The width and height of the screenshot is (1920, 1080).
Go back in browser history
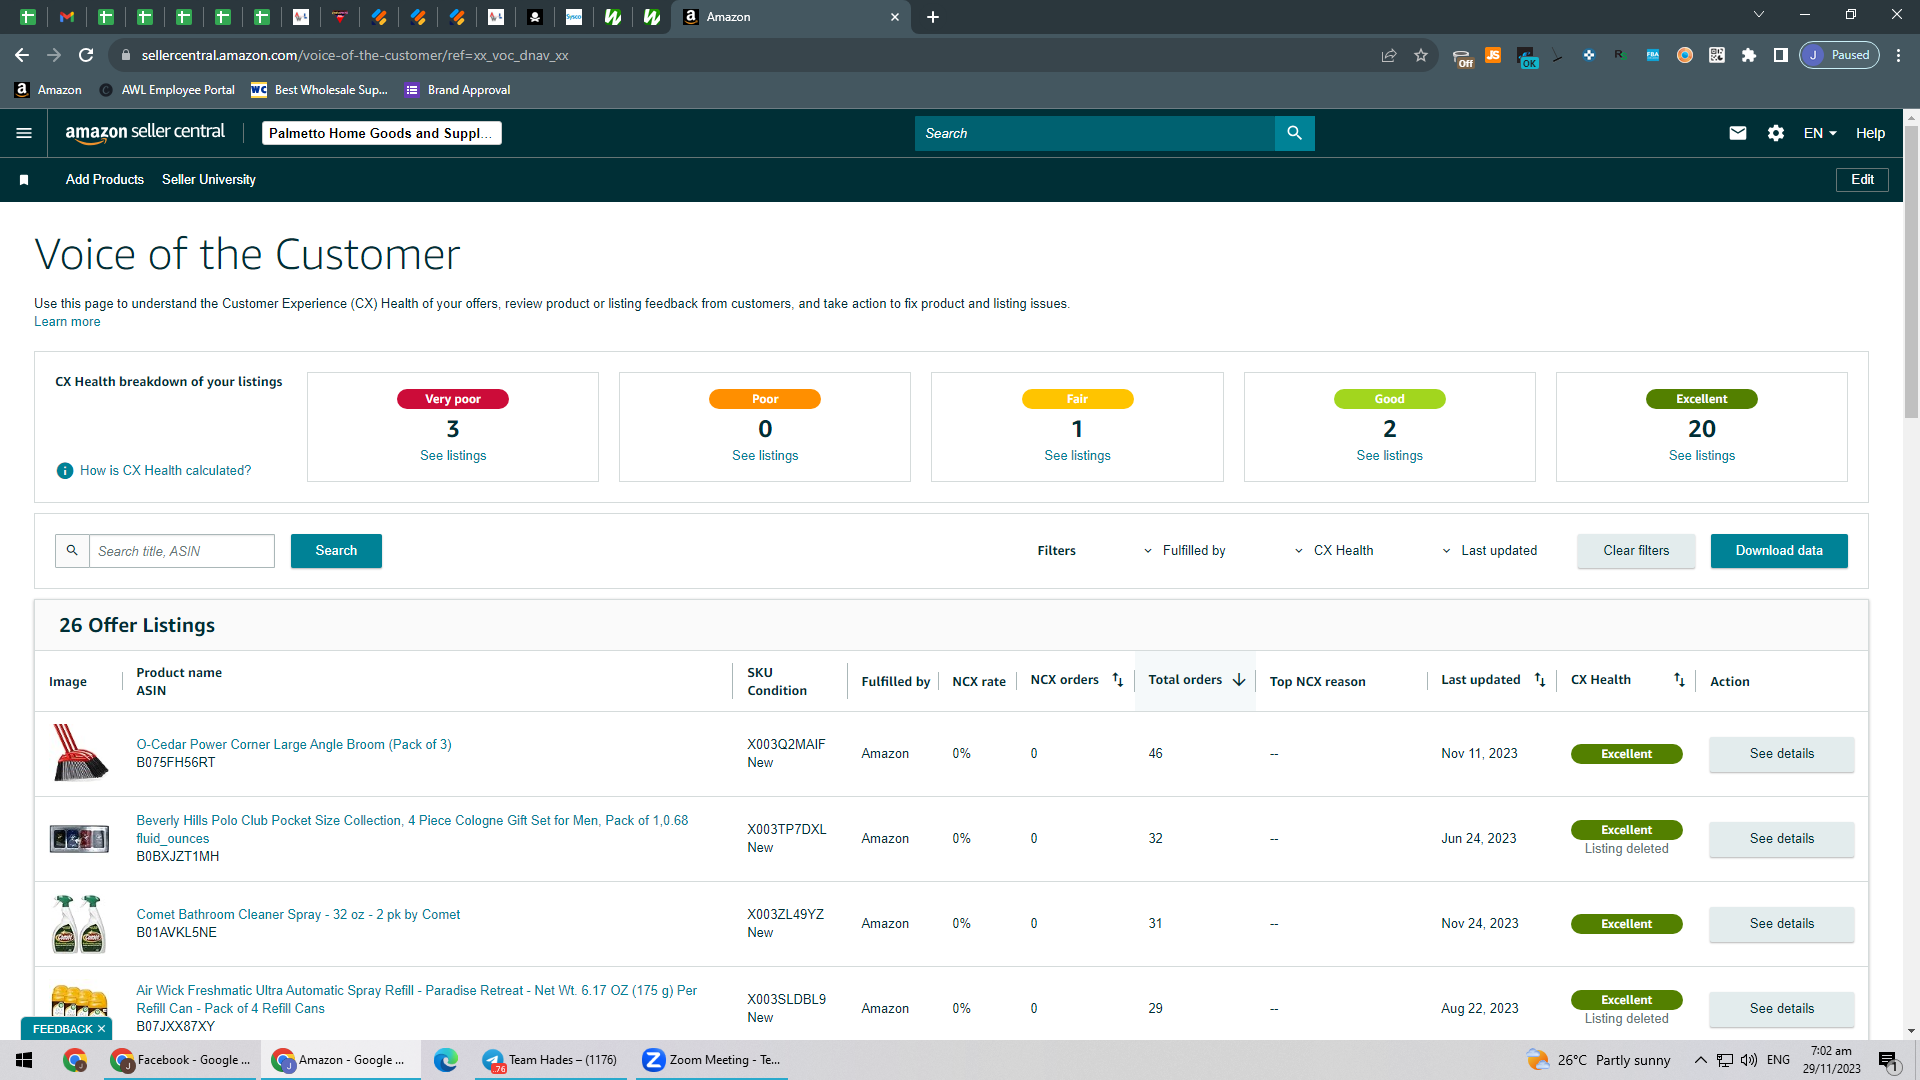point(22,55)
